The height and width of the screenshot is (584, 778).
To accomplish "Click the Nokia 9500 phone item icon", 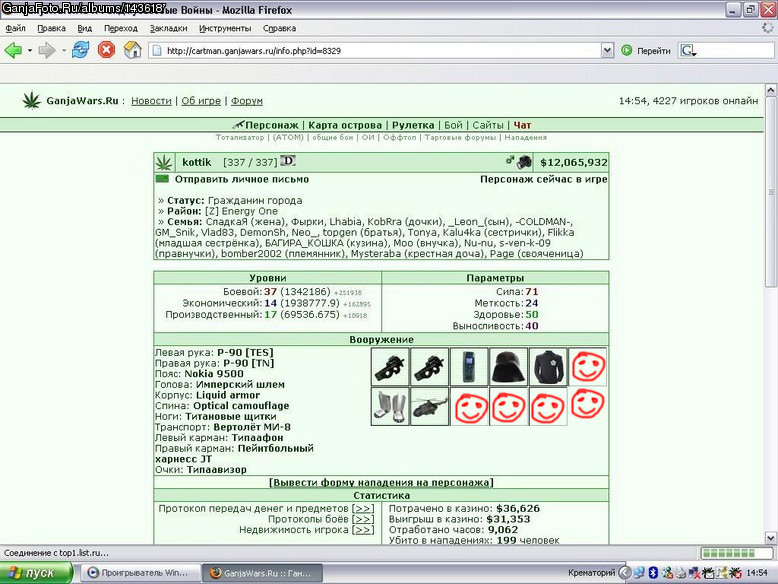I will (469, 367).
